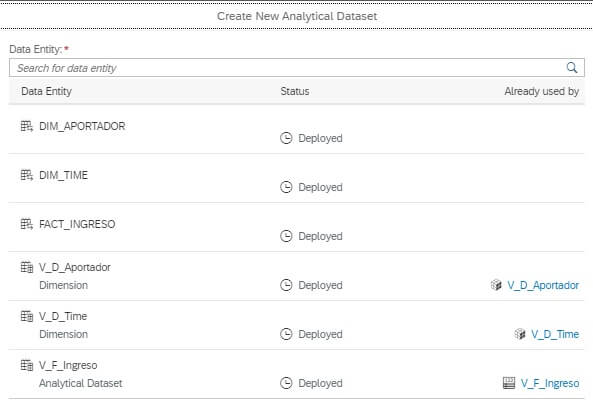Click the FACT_INGRESO table icon

pos(26,224)
